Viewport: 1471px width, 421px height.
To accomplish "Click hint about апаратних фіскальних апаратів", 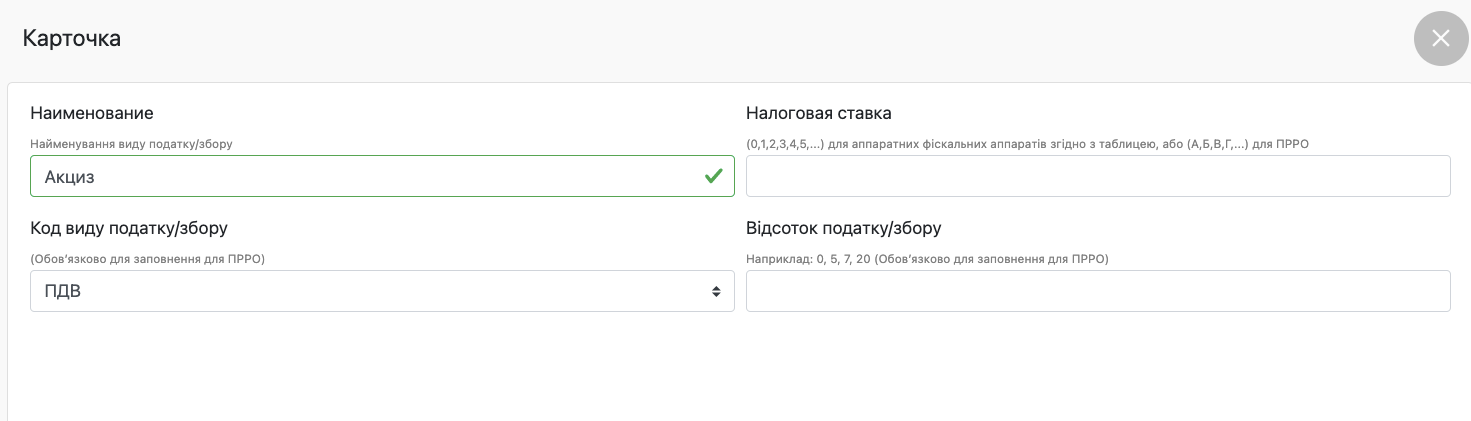I will coord(1027,144).
